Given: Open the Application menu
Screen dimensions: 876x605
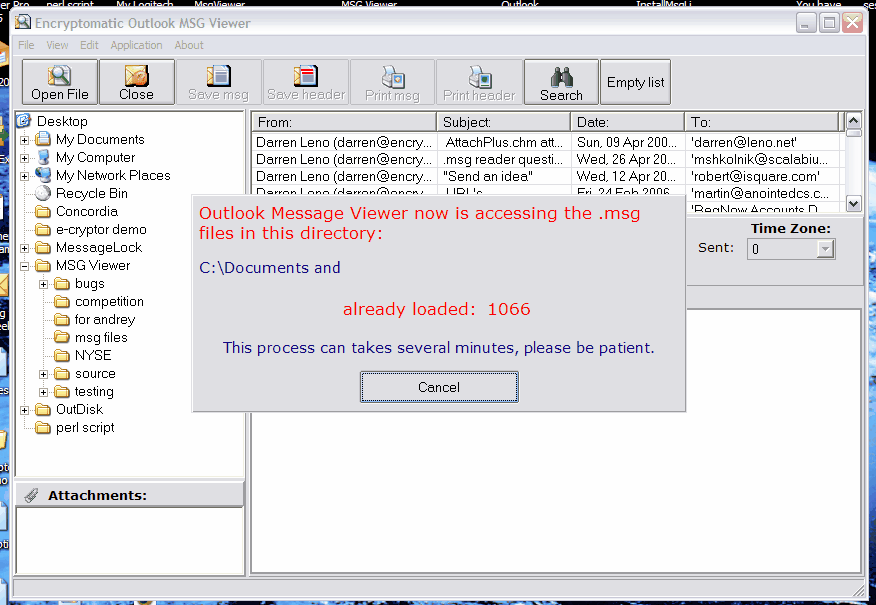Looking at the screenshot, I should (x=136, y=45).
